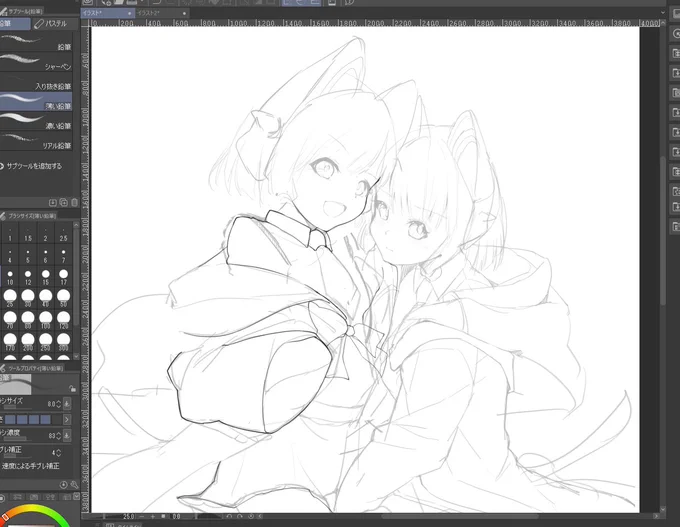
Task: Choose brush size preset 70
Action: point(10,320)
